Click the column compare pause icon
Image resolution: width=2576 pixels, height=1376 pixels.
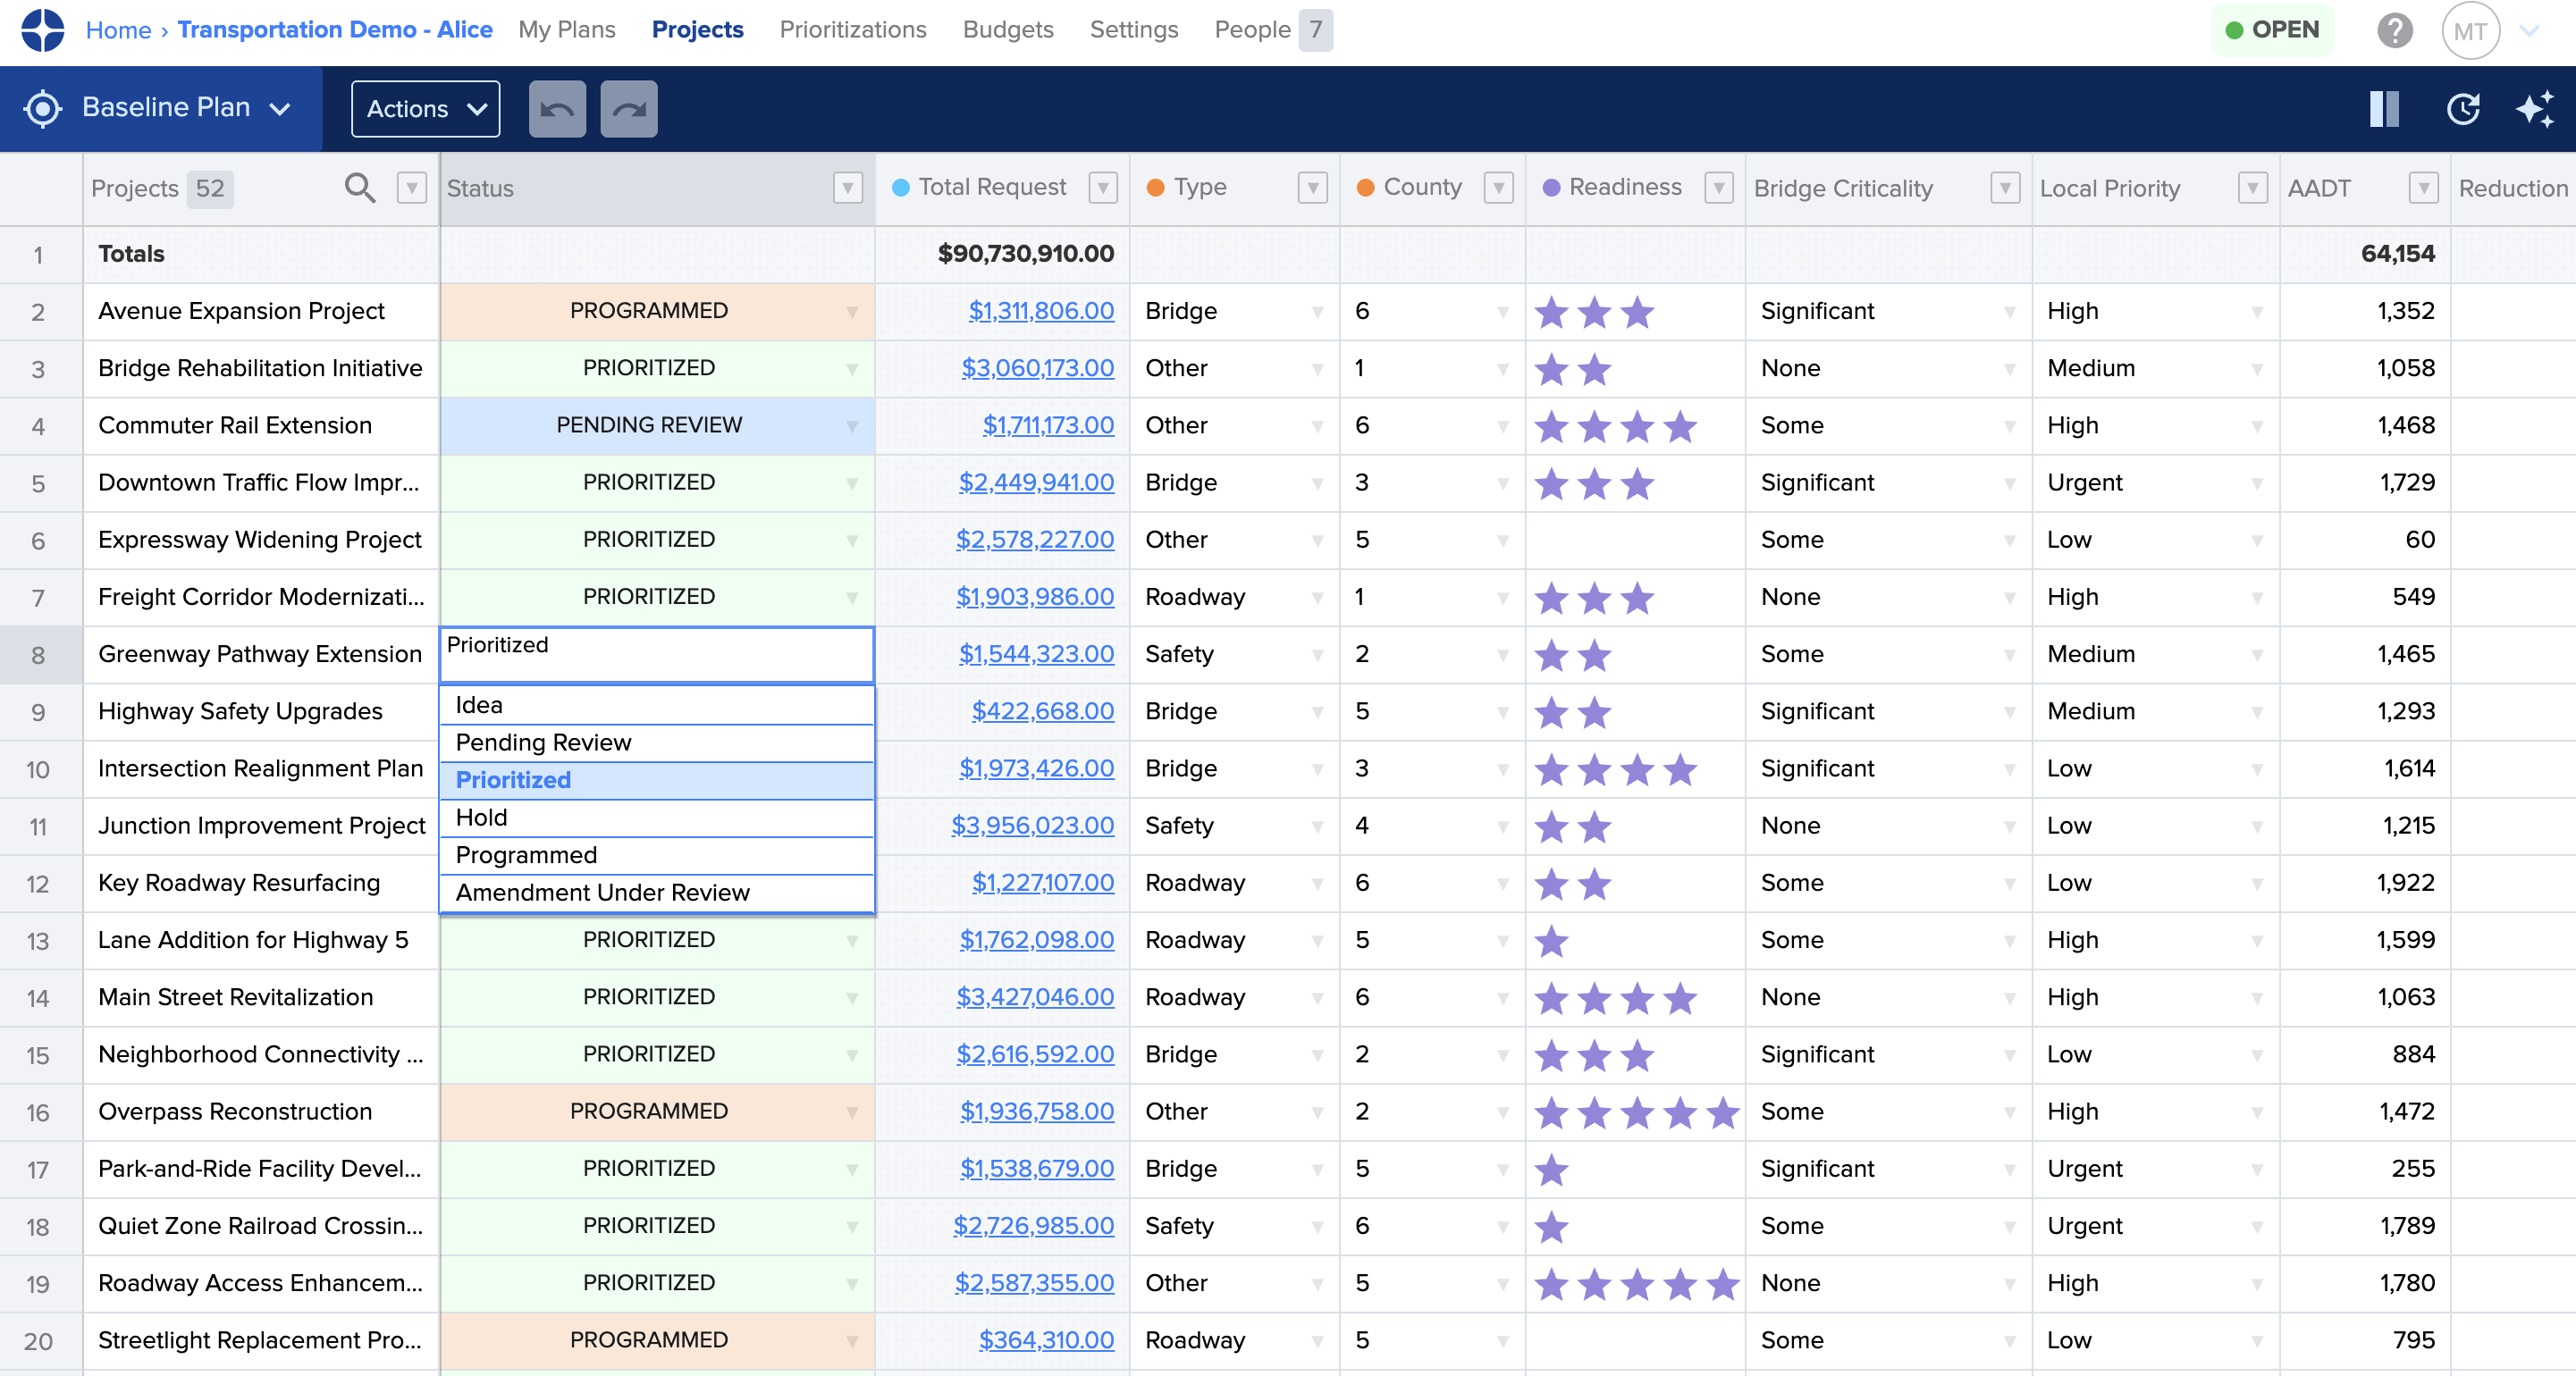[2384, 109]
